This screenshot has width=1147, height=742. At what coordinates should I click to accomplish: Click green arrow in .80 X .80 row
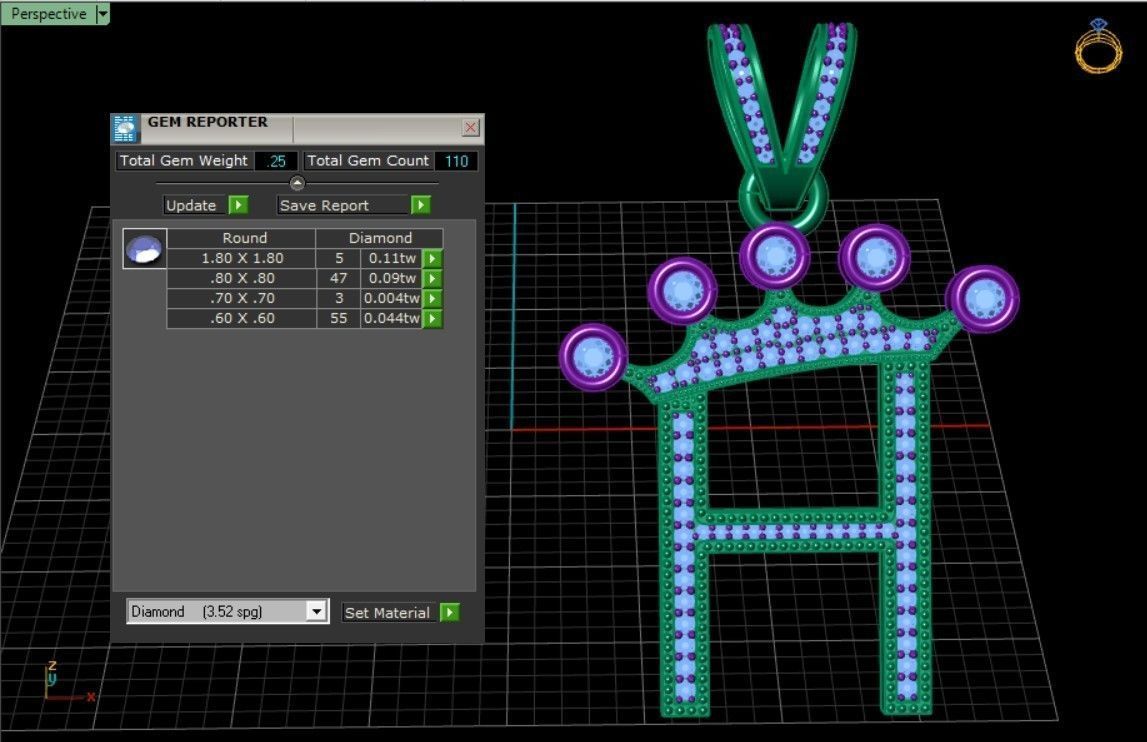click(433, 278)
